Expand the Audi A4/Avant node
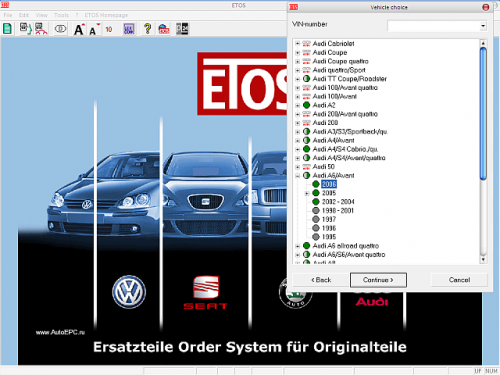 pos(297,140)
